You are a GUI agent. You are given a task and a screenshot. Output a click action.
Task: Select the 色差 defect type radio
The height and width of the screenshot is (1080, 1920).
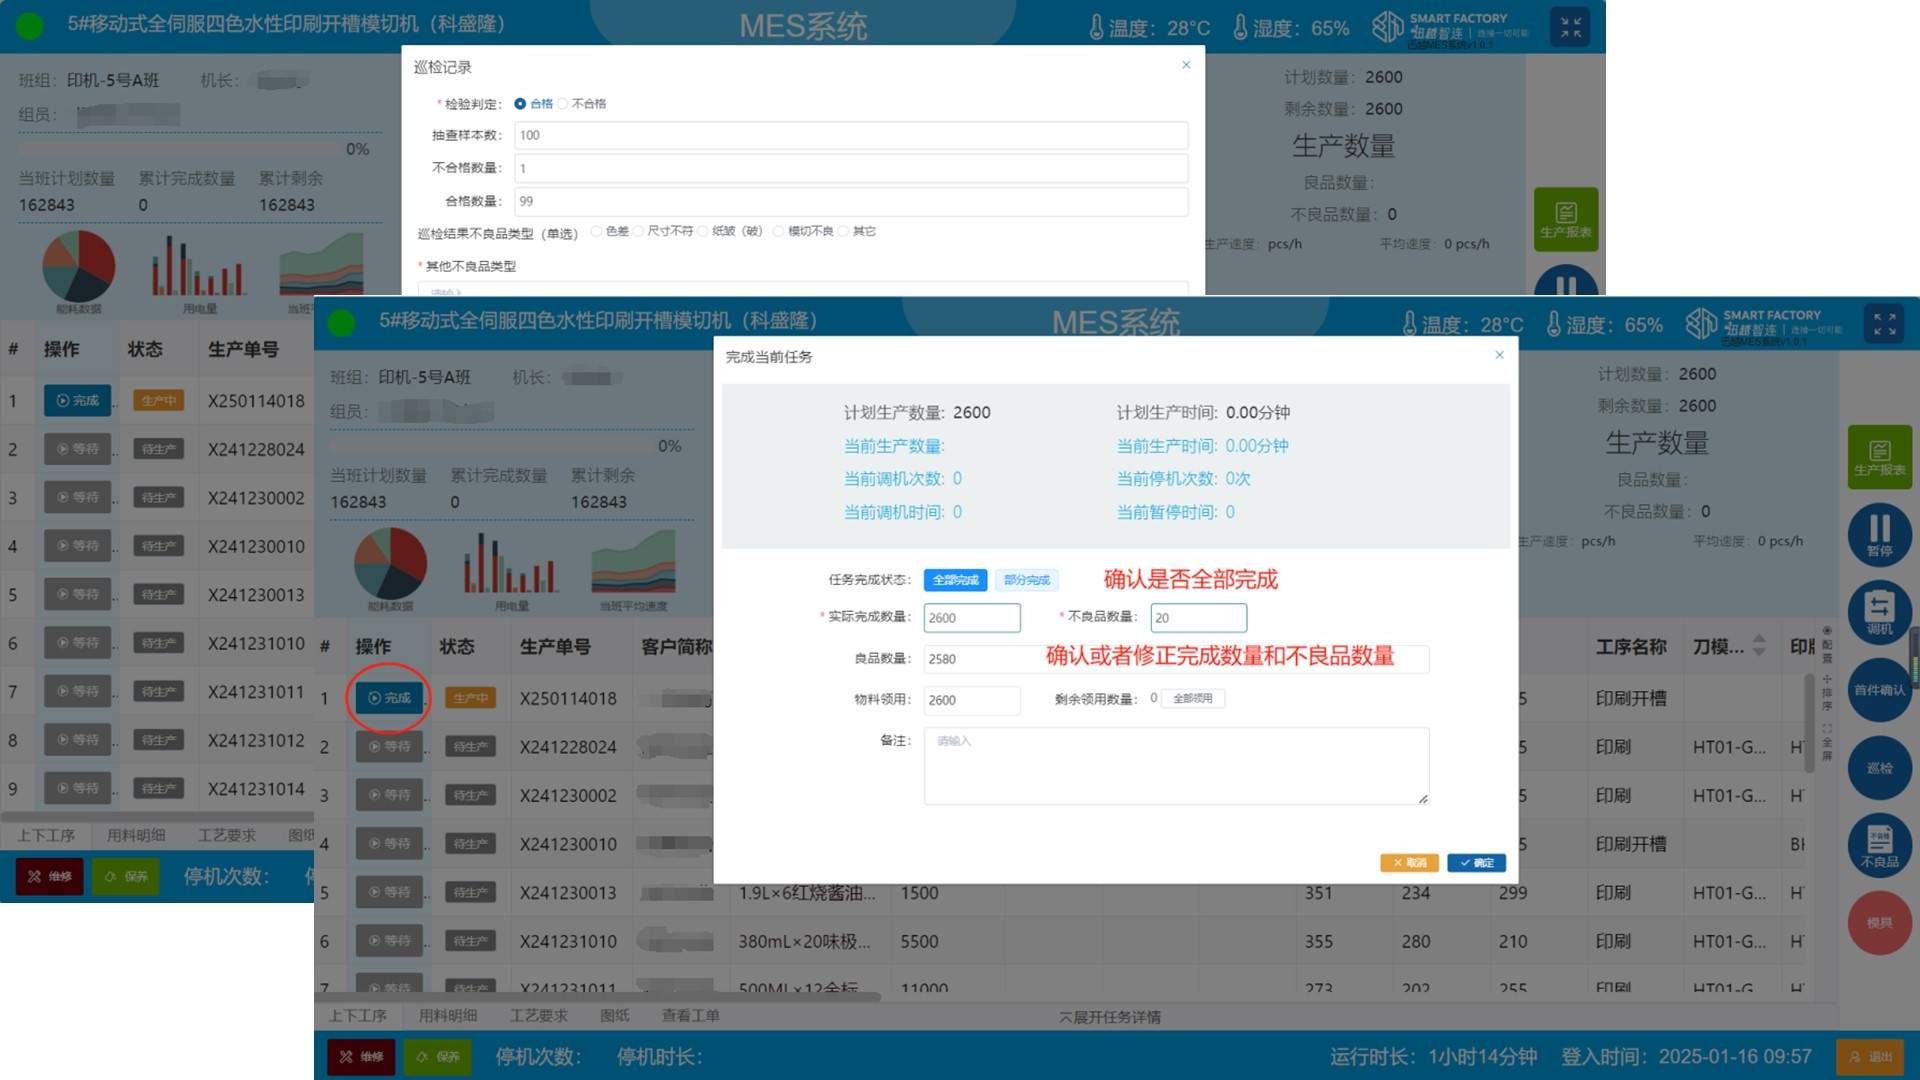(597, 231)
